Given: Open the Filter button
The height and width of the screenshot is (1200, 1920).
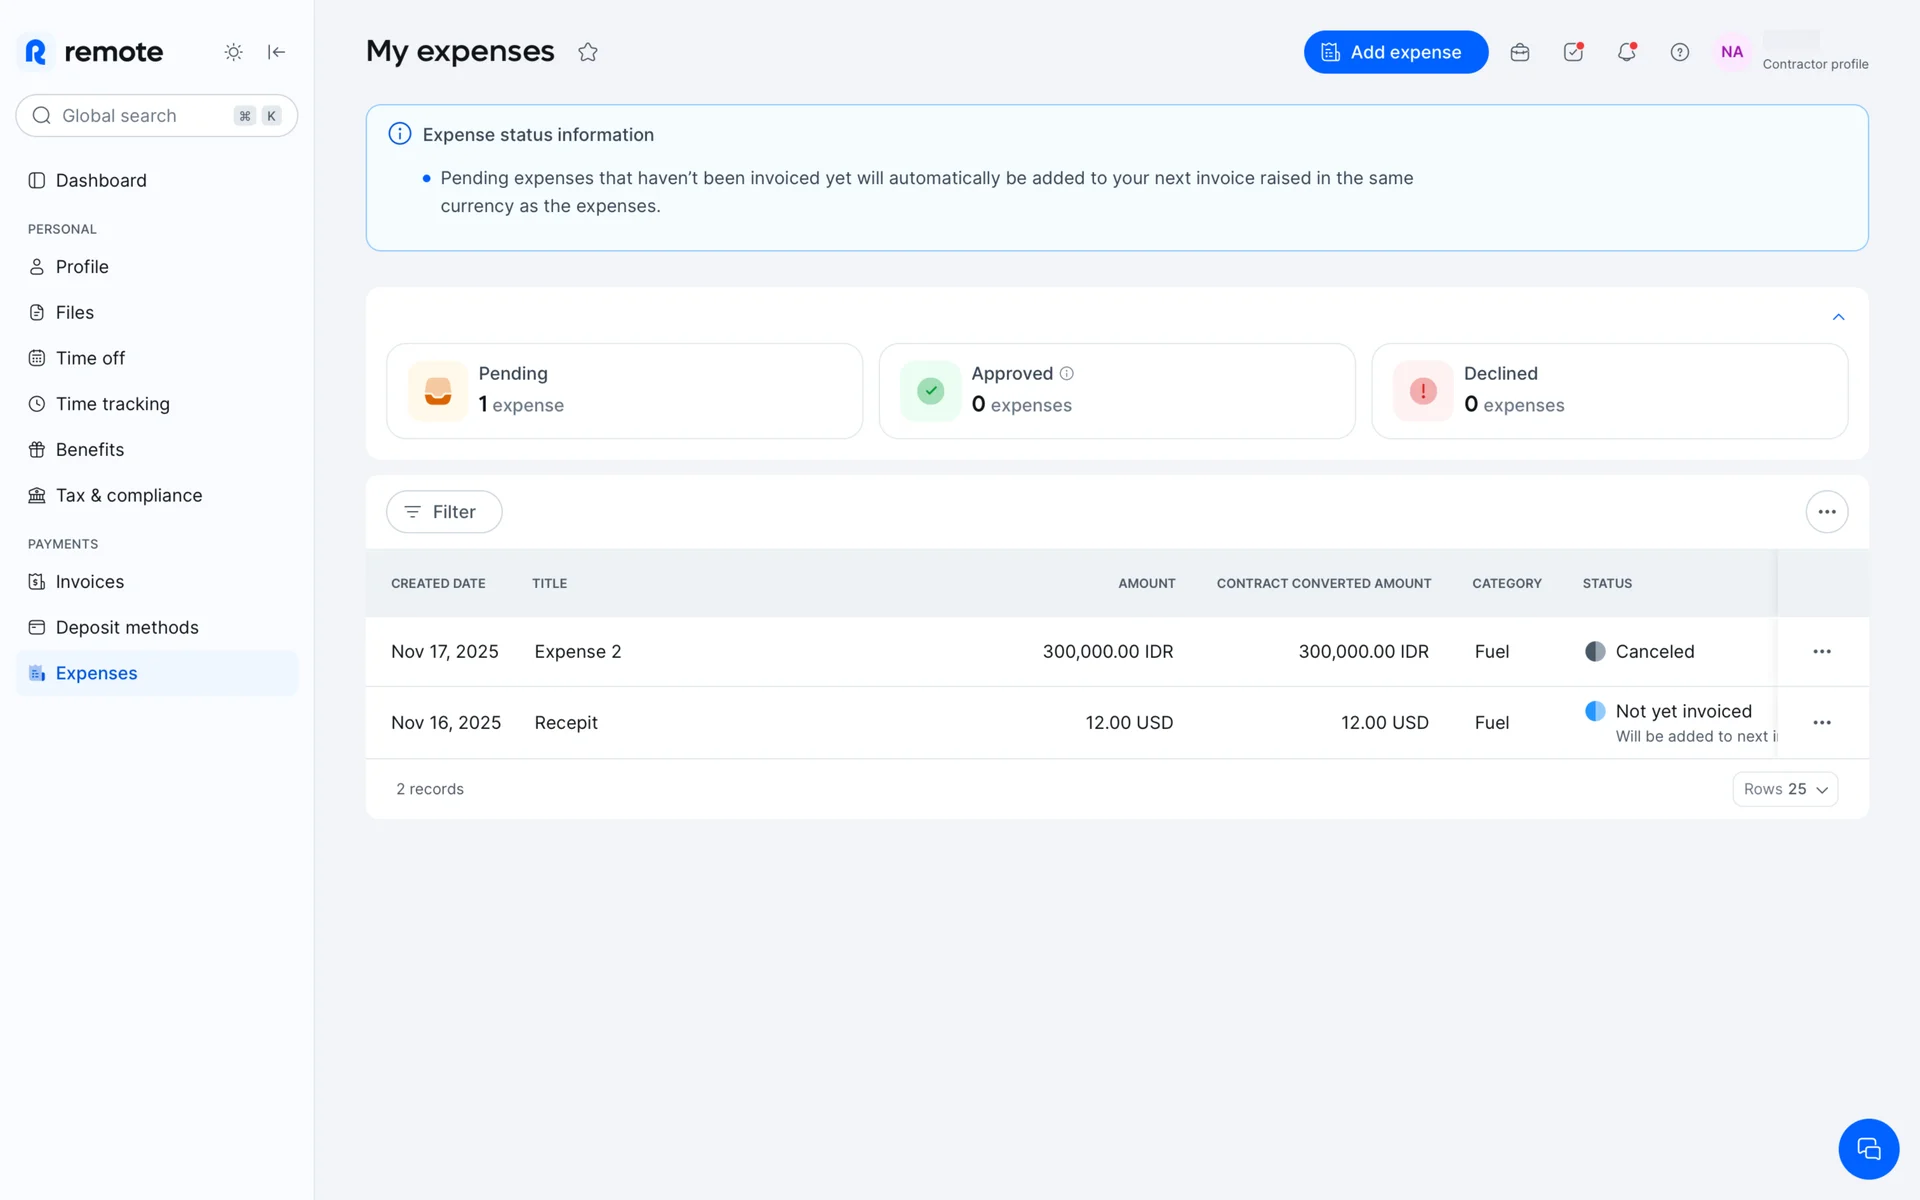Looking at the screenshot, I should (x=444, y=512).
